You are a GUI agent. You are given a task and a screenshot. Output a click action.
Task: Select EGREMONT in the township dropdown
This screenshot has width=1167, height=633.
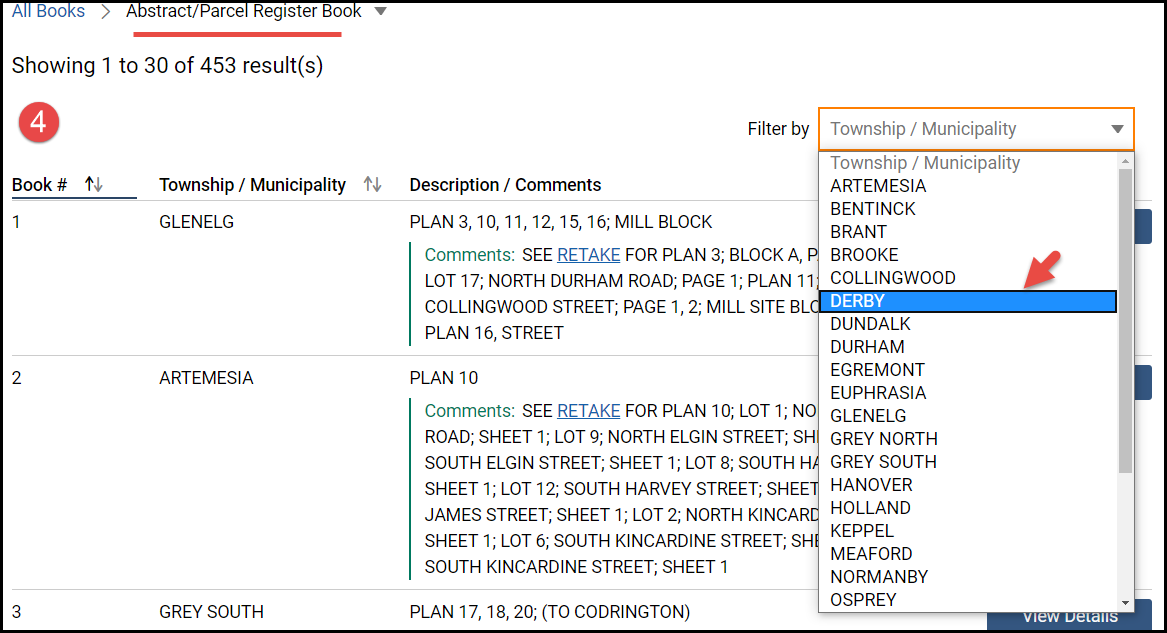point(877,370)
